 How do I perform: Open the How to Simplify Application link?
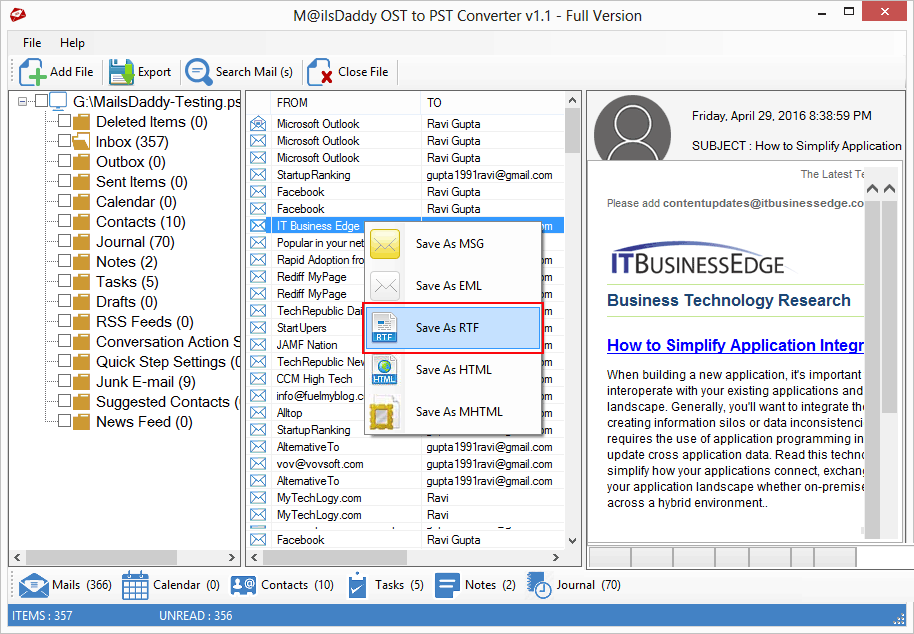(735, 346)
